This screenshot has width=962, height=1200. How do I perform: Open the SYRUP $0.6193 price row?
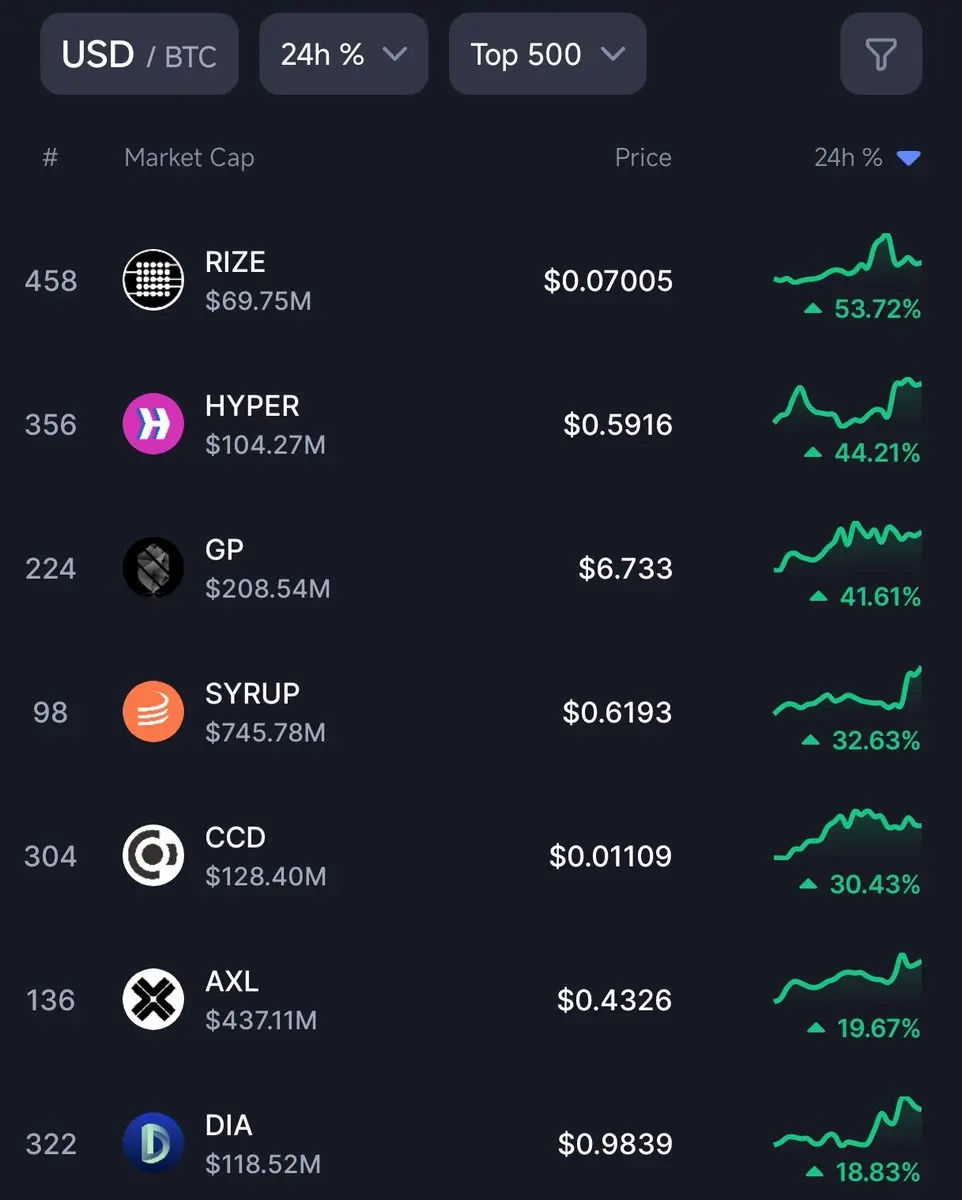tap(481, 712)
